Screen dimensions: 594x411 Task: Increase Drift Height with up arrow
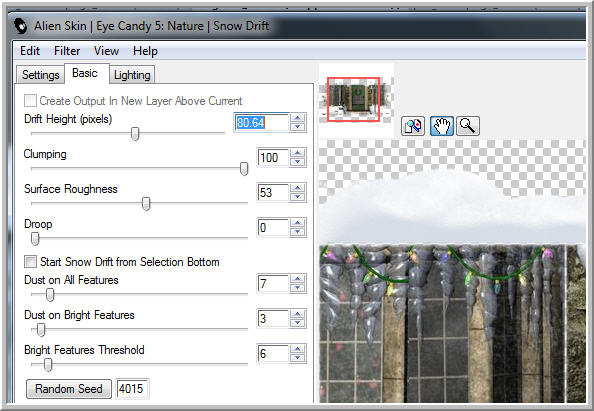298,118
